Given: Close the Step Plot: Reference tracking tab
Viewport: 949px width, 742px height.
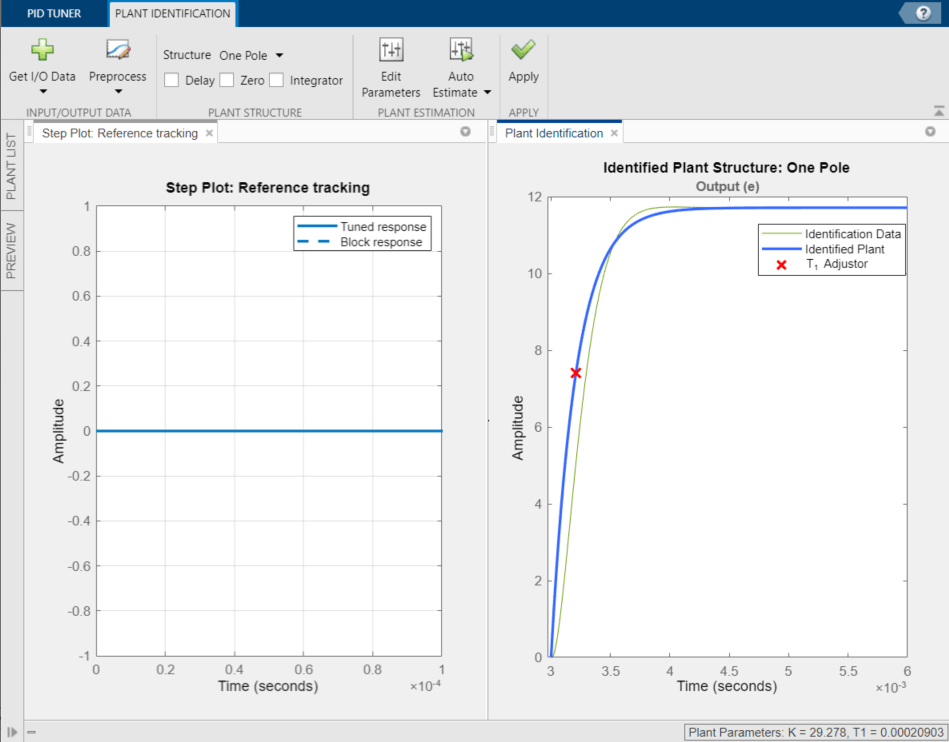Looking at the screenshot, I should [209, 133].
